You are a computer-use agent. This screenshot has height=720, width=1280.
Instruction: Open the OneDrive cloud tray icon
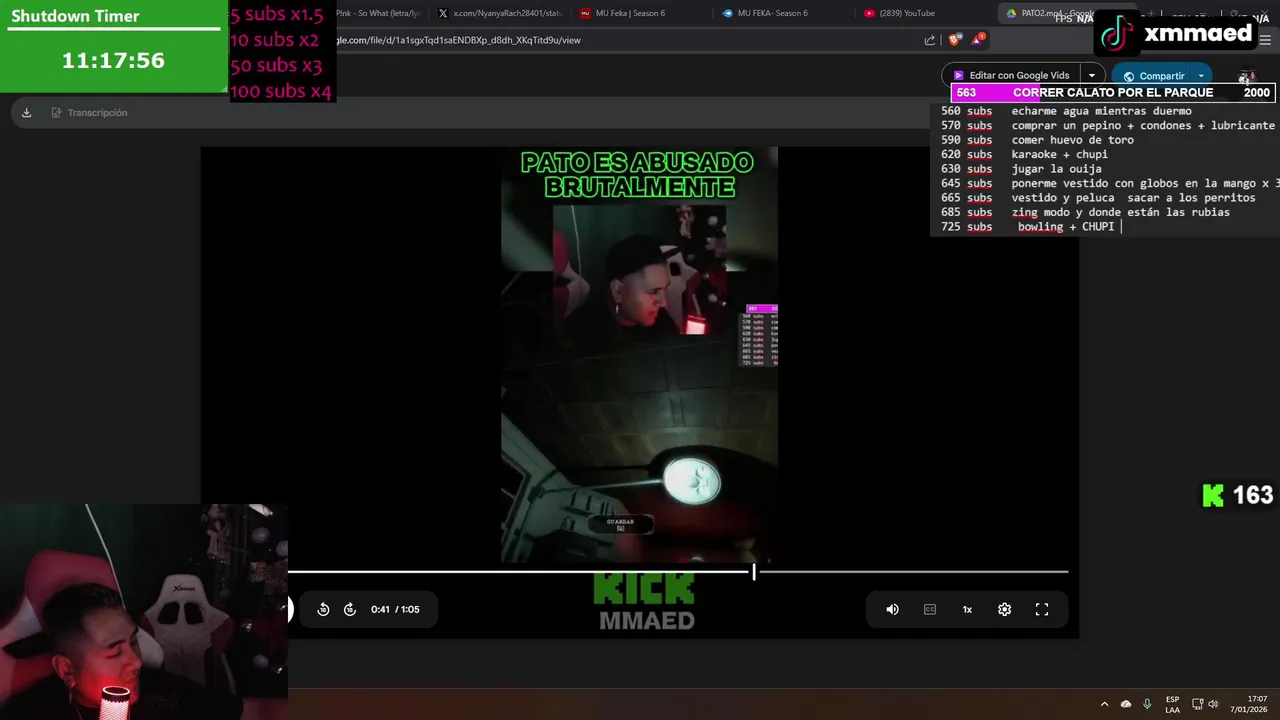coord(1126,704)
